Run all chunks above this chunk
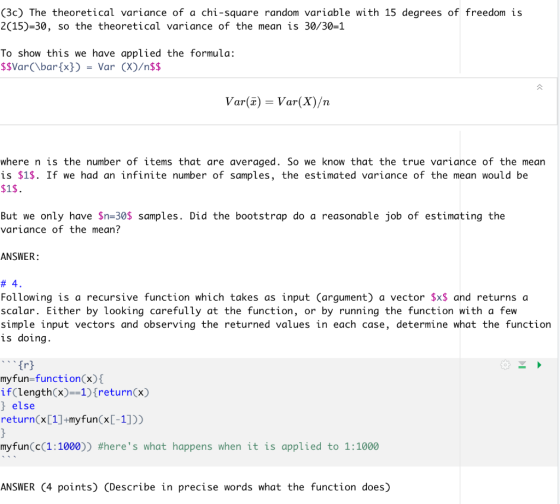Image resolution: width=560 pixels, height=504 pixels. [522, 365]
